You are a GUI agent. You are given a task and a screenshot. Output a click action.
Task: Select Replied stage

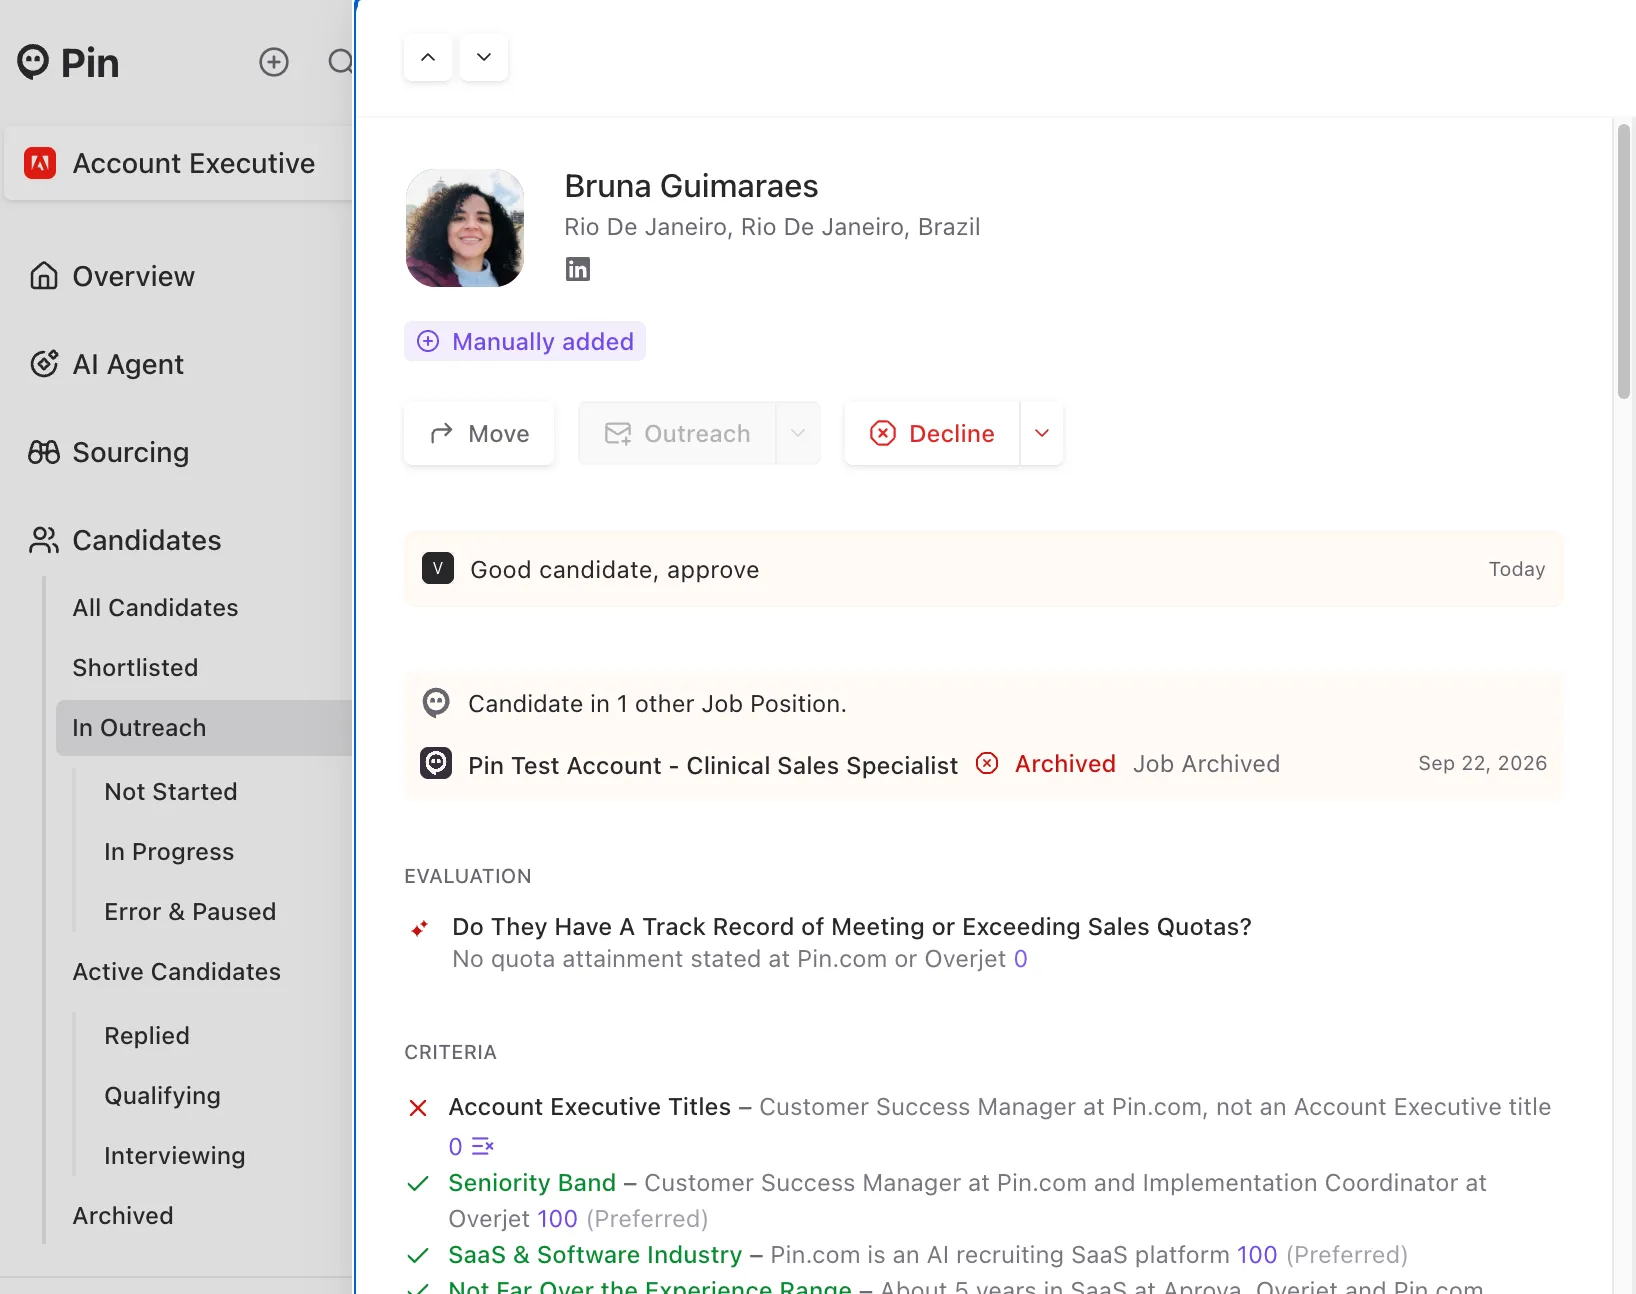pos(147,1036)
